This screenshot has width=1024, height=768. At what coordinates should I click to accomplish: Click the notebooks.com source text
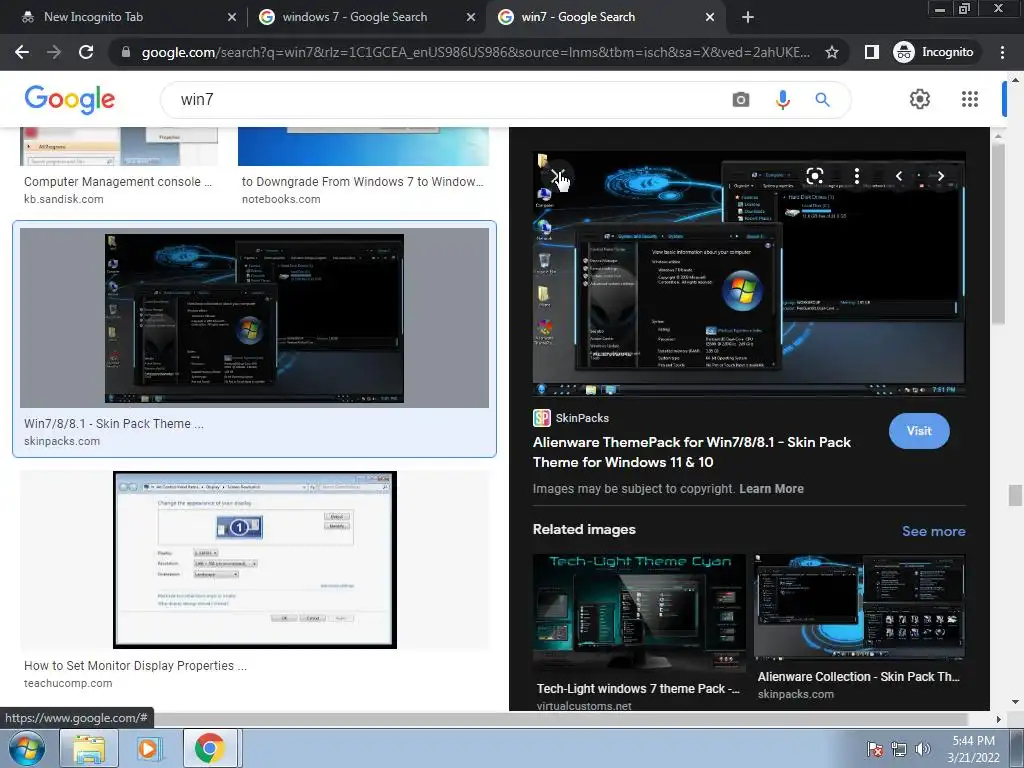(281, 199)
